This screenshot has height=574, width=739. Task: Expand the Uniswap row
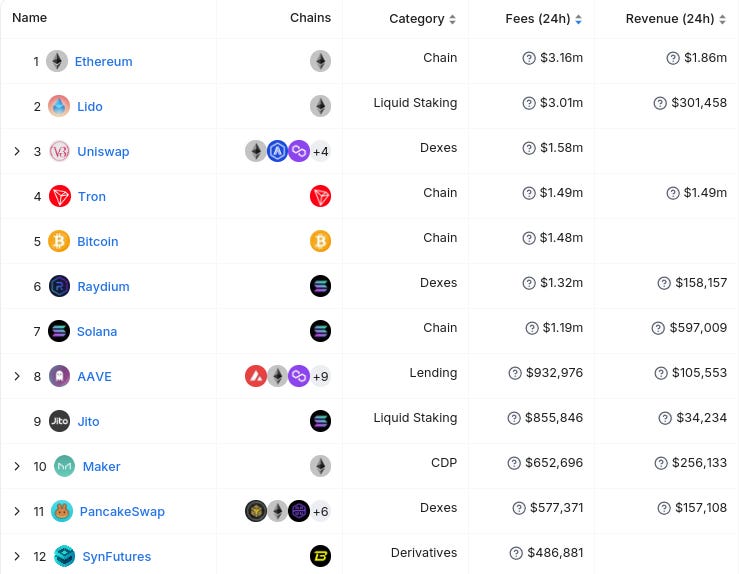pyautogui.click(x=17, y=151)
